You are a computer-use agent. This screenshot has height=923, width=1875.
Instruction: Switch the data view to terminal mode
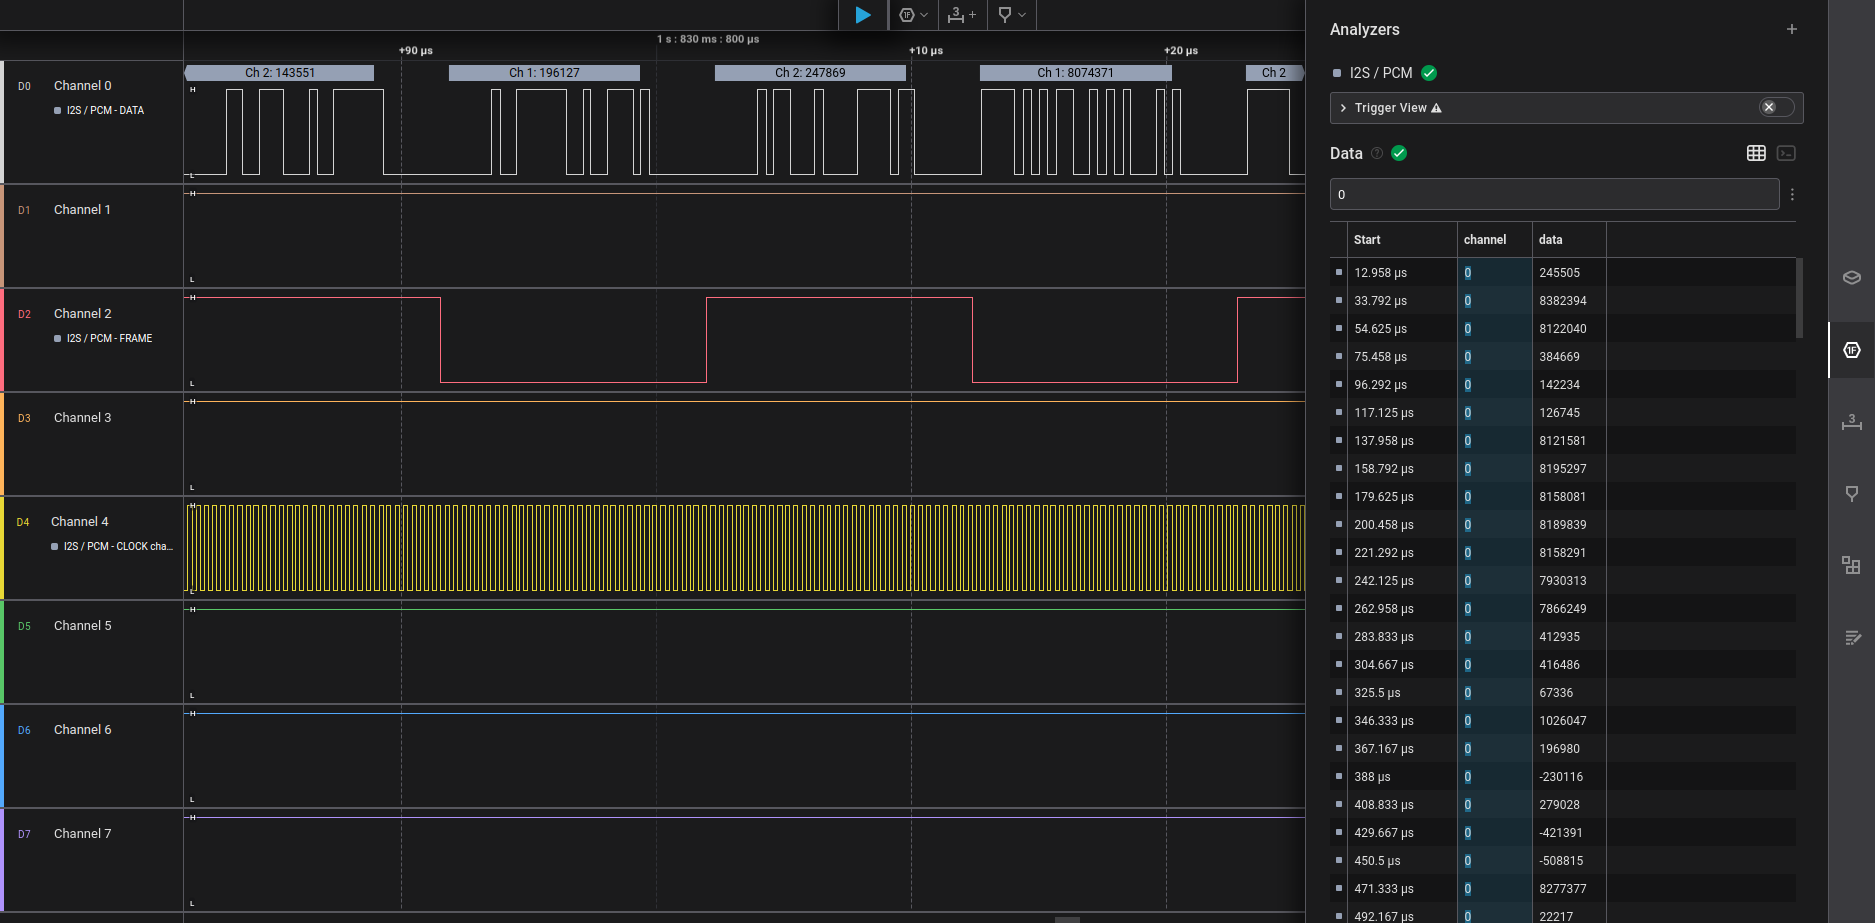click(x=1786, y=153)
